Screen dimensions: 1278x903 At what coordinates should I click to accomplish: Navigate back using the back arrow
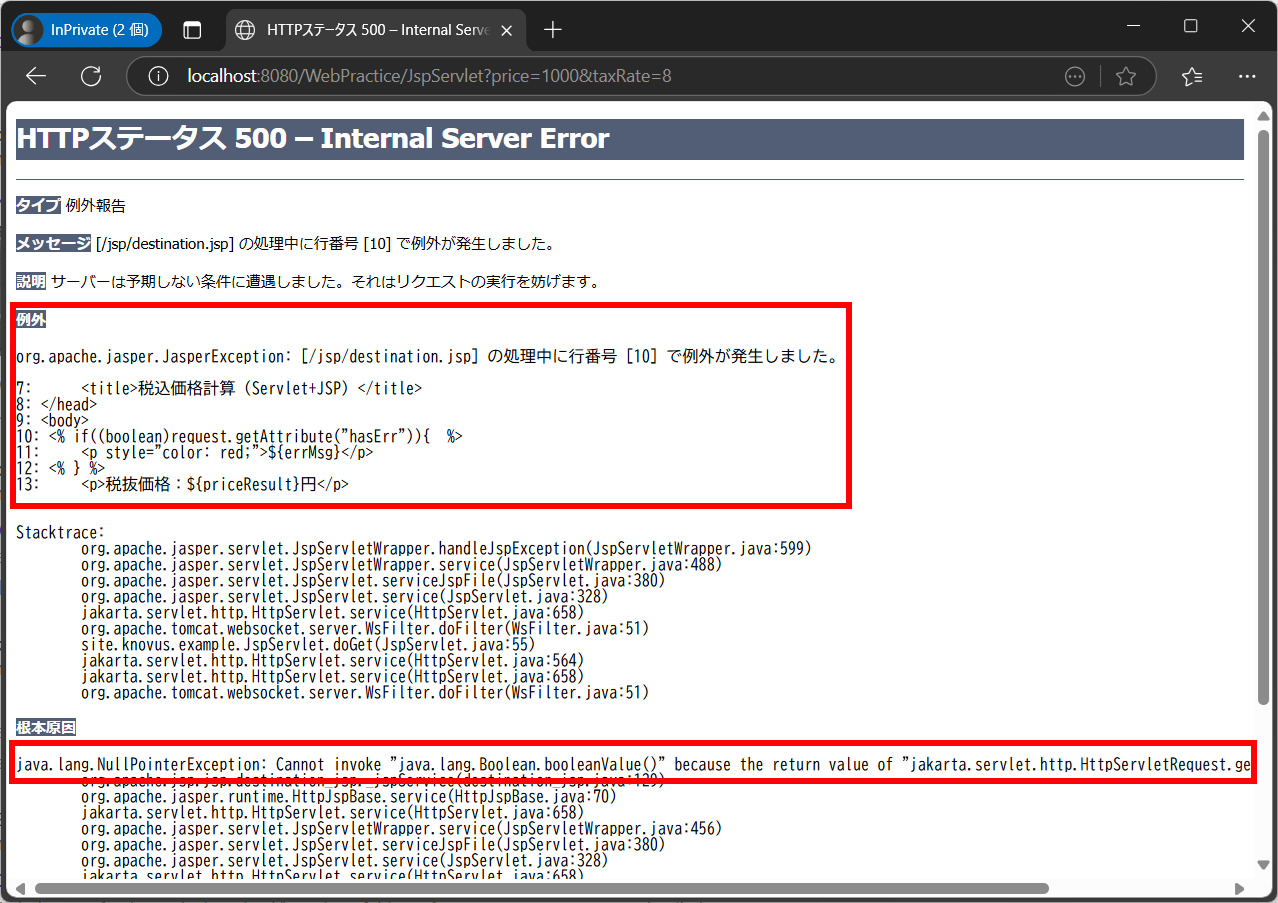[35, 76]
